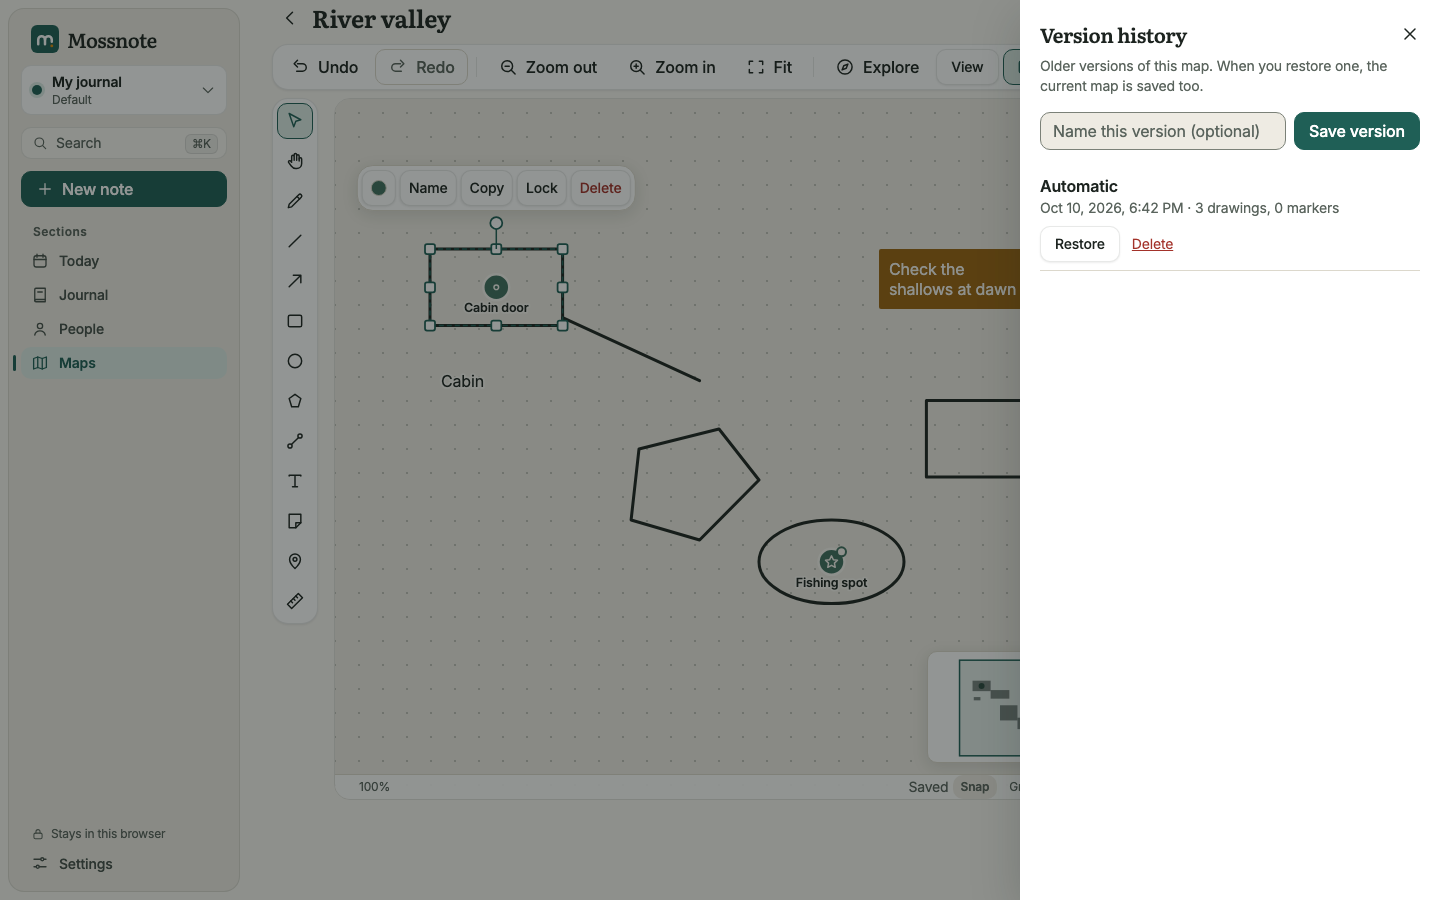This screenshot has height=900, width=1440.
Task: Click the Save version button
Action: (1357, 131)
